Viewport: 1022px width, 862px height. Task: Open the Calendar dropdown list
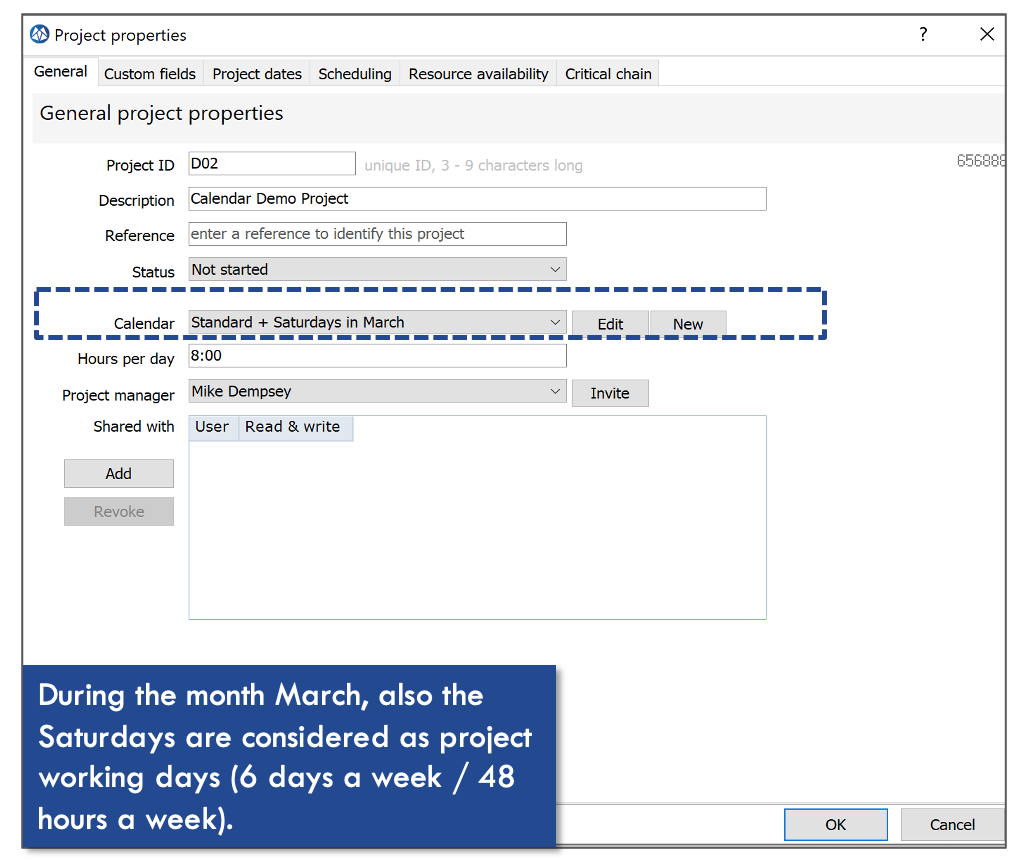377,322
